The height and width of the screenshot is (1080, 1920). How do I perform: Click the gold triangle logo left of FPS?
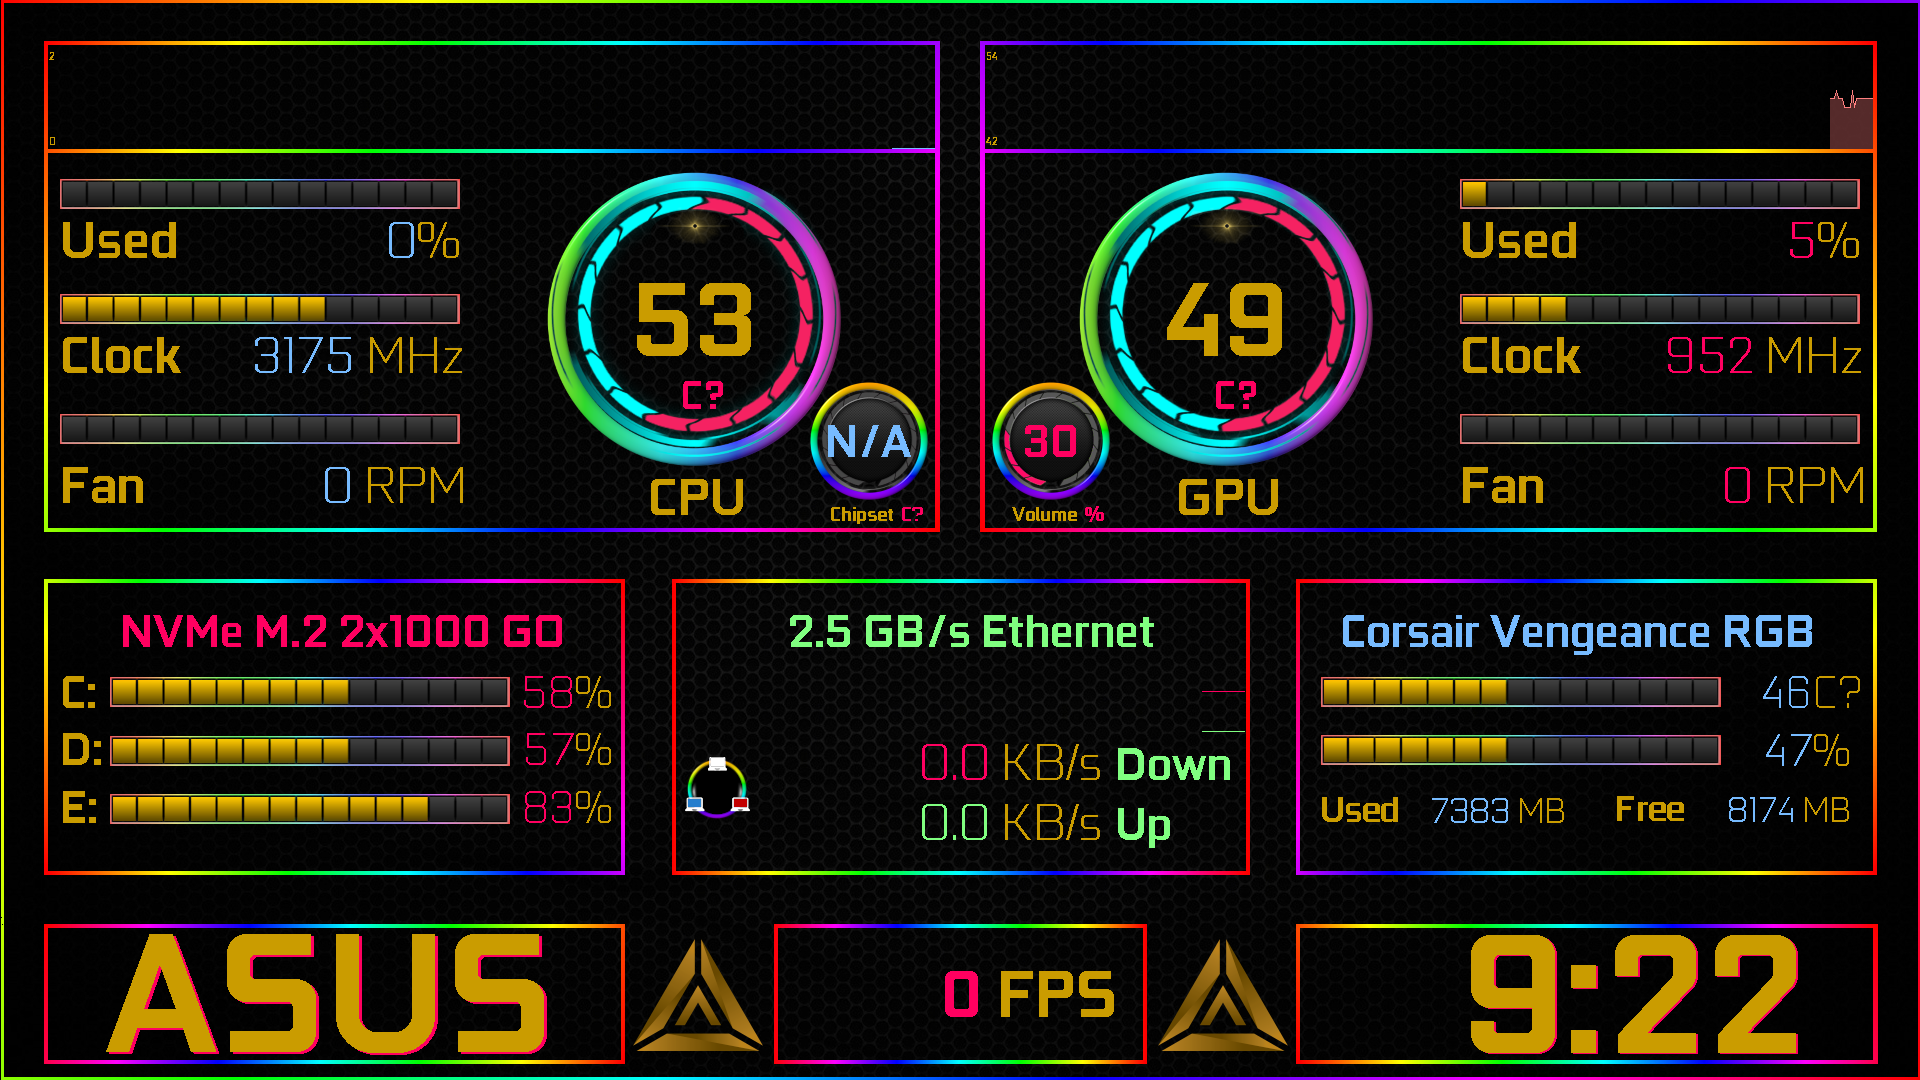[698, 995]
